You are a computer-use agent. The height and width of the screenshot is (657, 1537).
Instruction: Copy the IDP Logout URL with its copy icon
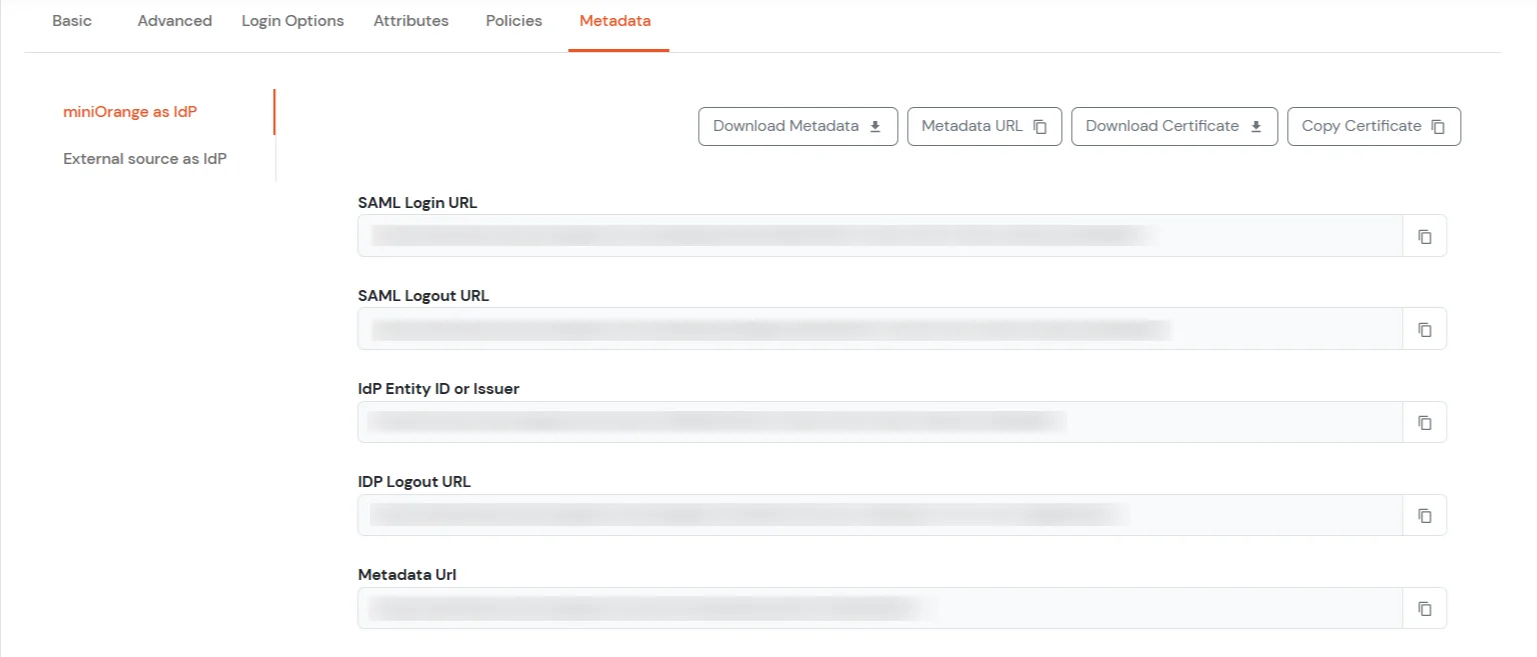tap(1424, 514)
